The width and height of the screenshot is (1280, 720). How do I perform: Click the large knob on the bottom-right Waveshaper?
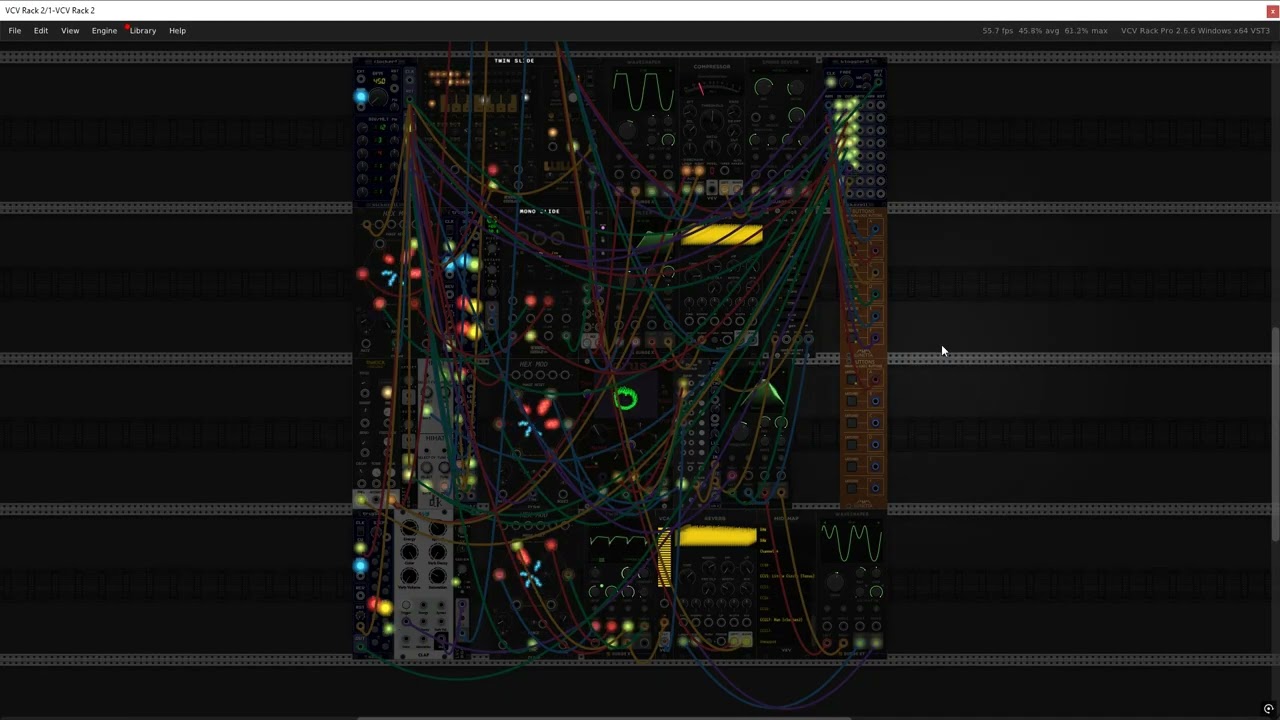[835, 582]
